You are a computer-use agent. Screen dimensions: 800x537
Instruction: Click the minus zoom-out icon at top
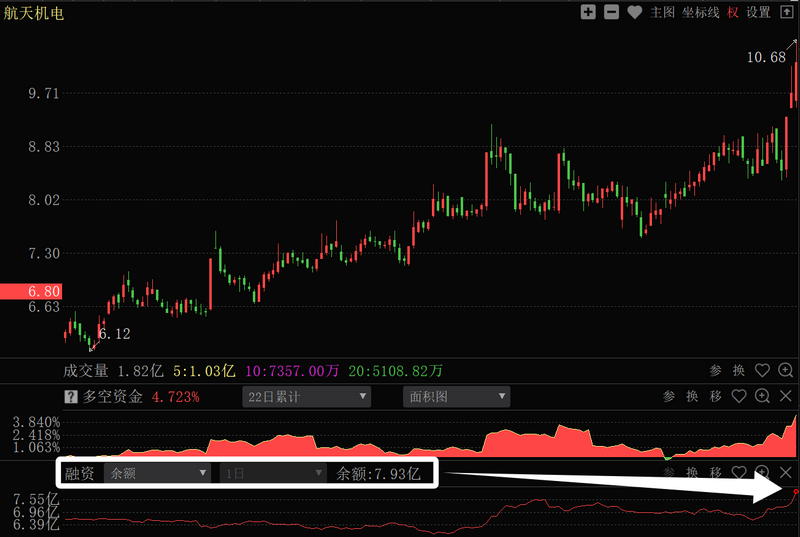pos(611,12)
